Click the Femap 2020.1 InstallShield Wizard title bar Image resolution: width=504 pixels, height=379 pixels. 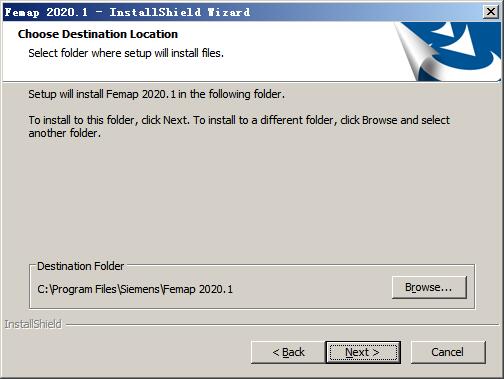pos(233,12)
